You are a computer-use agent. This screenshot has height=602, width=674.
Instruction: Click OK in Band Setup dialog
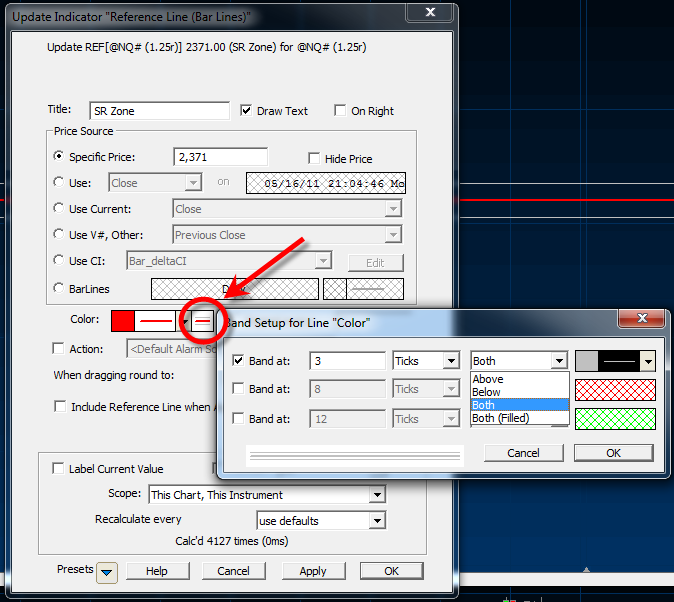(613, 453)
